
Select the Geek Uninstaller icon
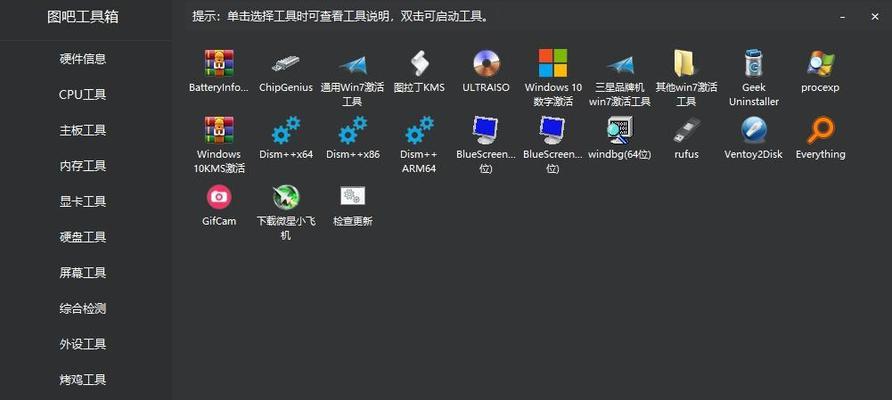coord(754,63)
